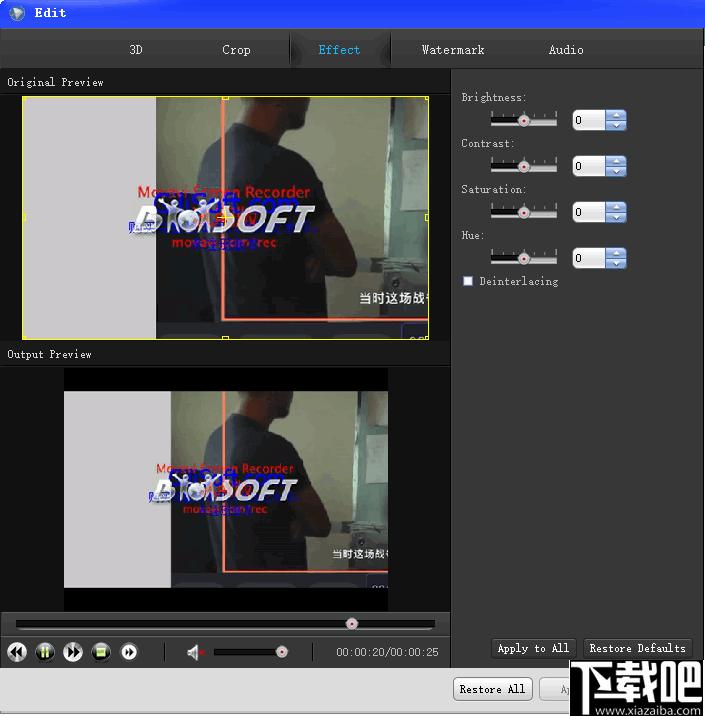Increase Brightness value with up arrow
Image resolution: width=705 pixels, height=716 pixels.
pos(616,115)
